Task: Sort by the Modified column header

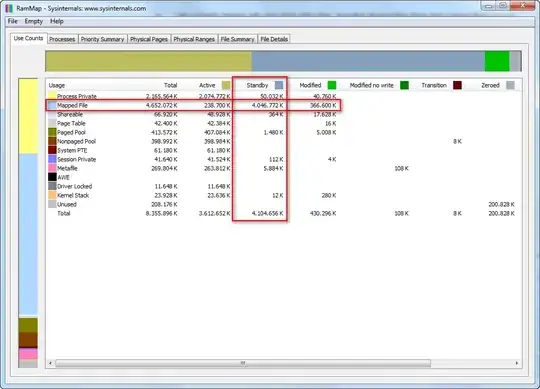Action: pyautogui.click(x=310, y=85)
